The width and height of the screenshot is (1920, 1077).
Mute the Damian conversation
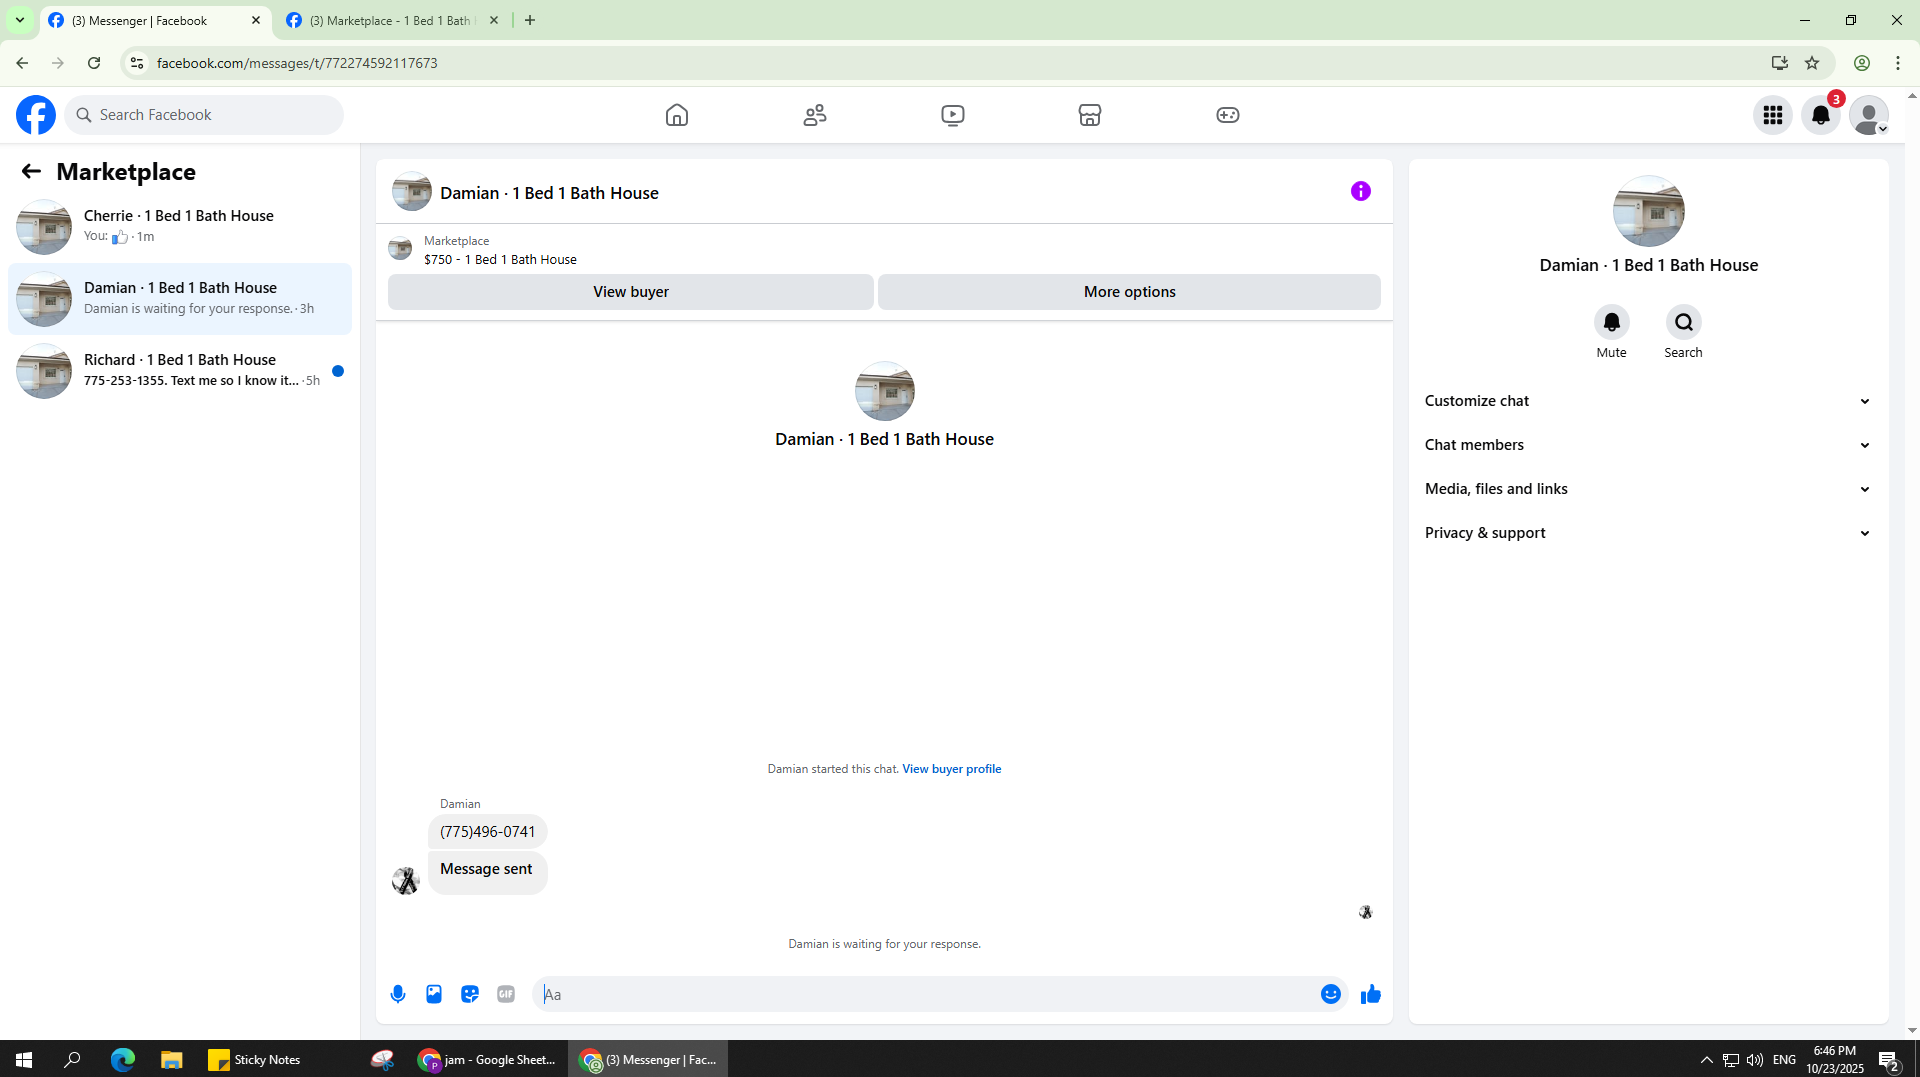(1611, 322)
